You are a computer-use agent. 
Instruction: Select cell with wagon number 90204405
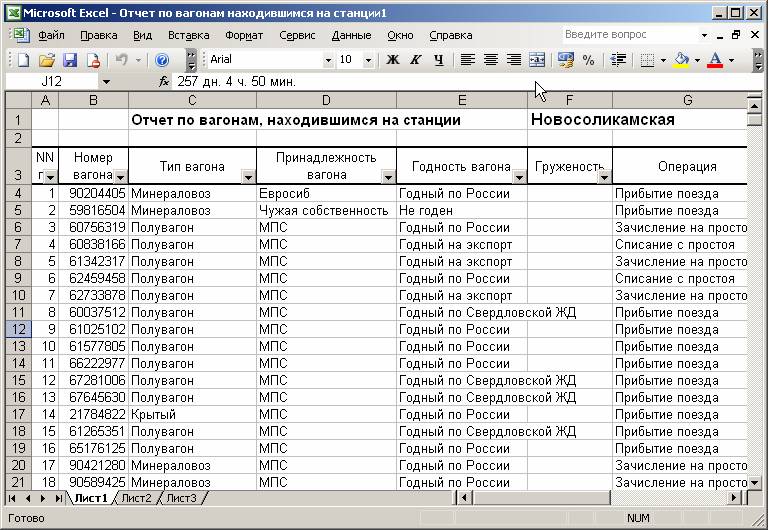click(x=93, y=193)
